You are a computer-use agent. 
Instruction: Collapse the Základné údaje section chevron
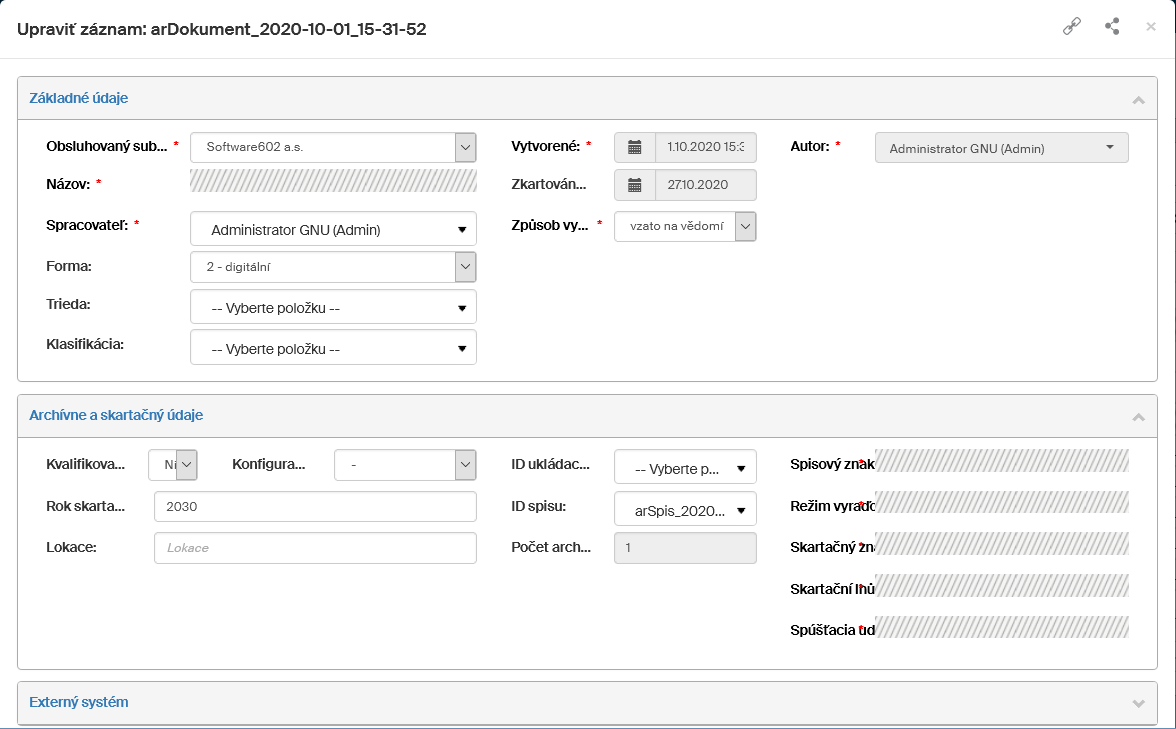pyautogui.click(x=1137, y=99)
